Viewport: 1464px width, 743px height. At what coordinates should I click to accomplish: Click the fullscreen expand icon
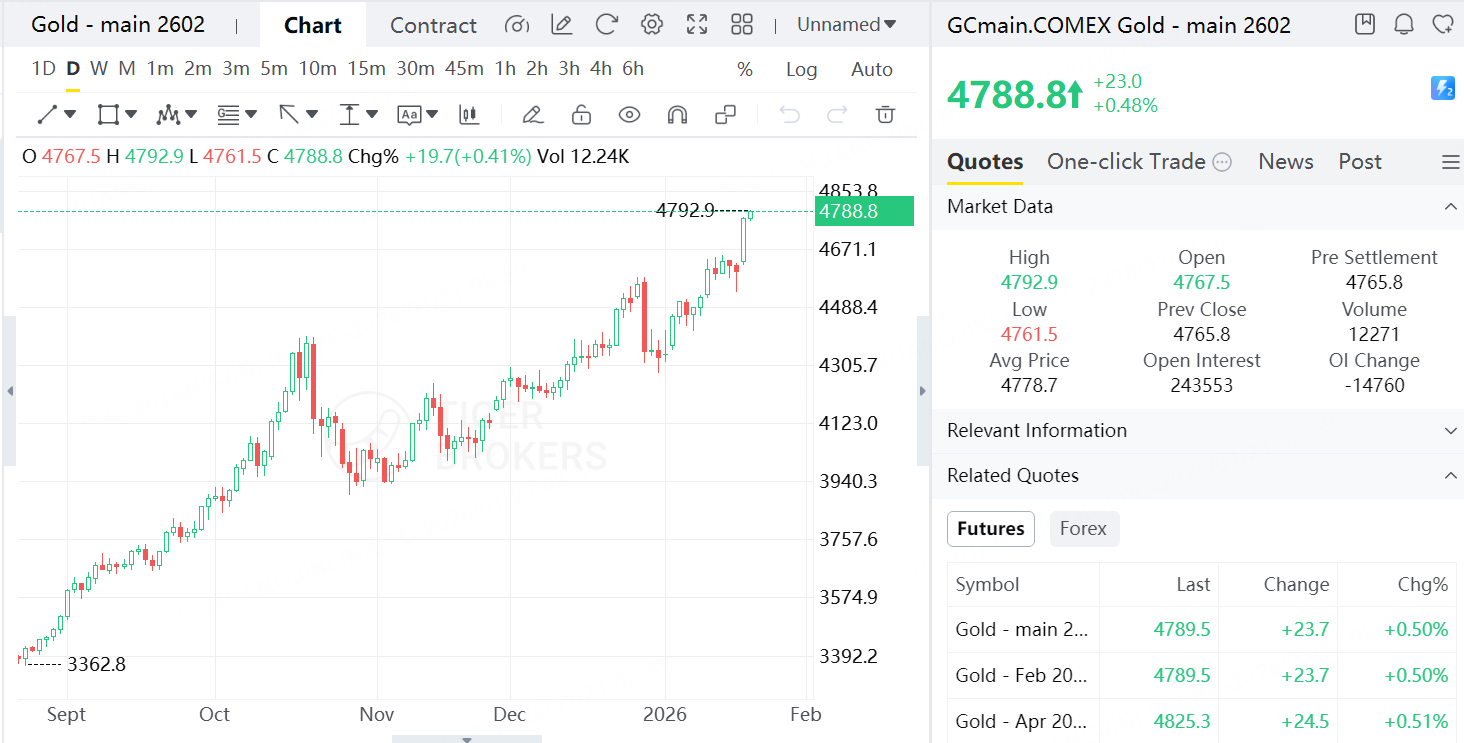coord(697,25)
